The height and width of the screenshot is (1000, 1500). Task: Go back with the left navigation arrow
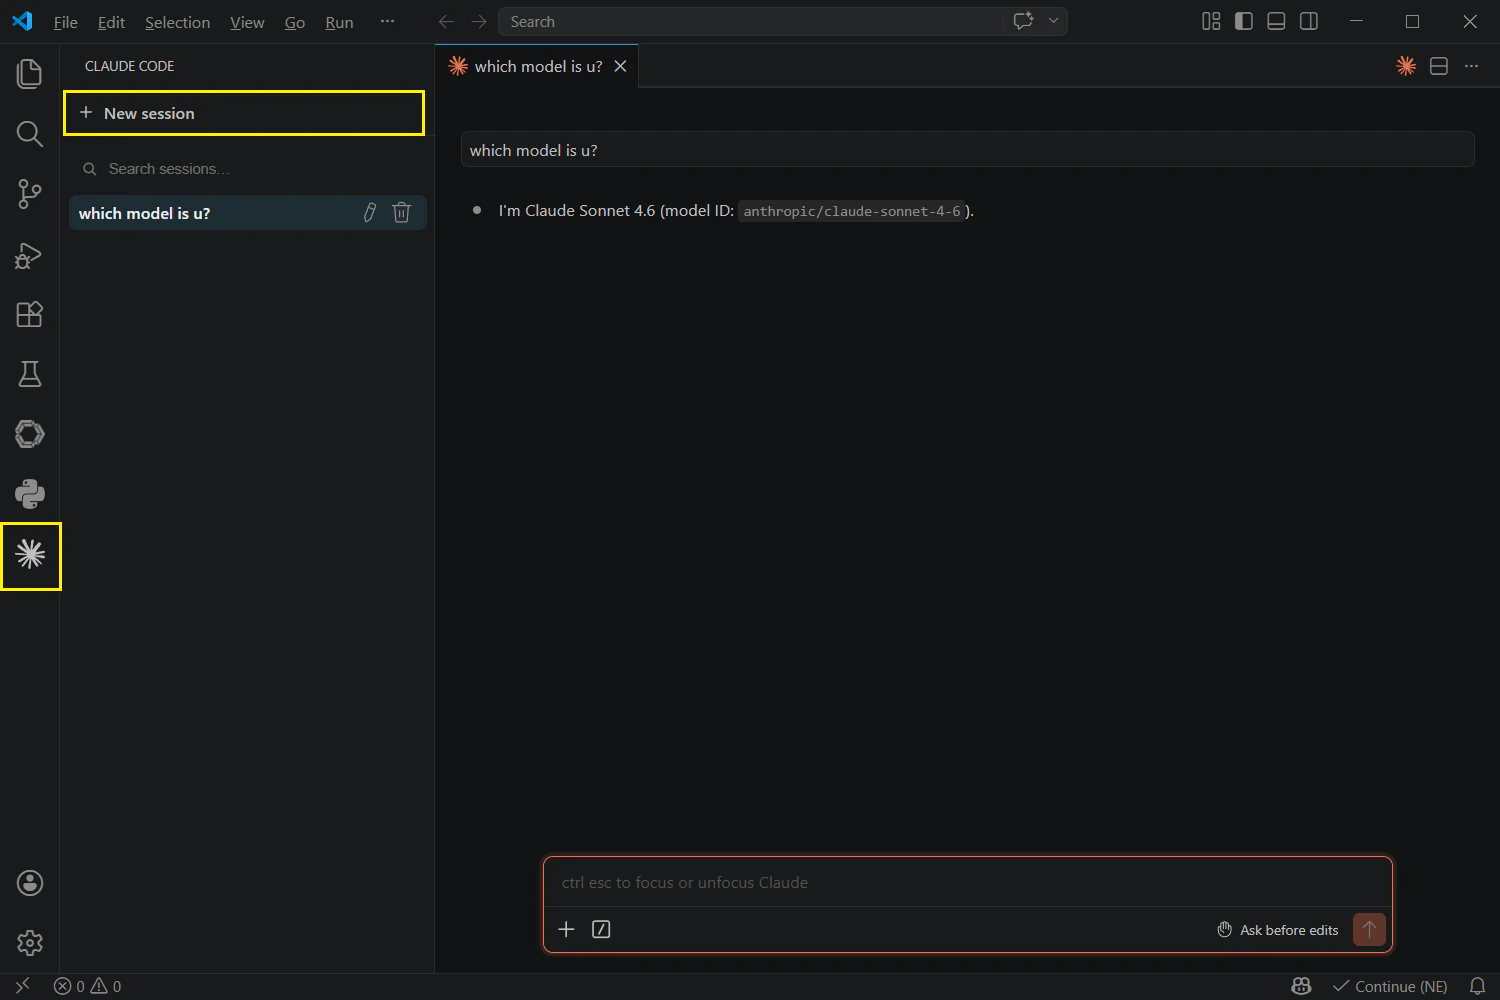point(446,22)
